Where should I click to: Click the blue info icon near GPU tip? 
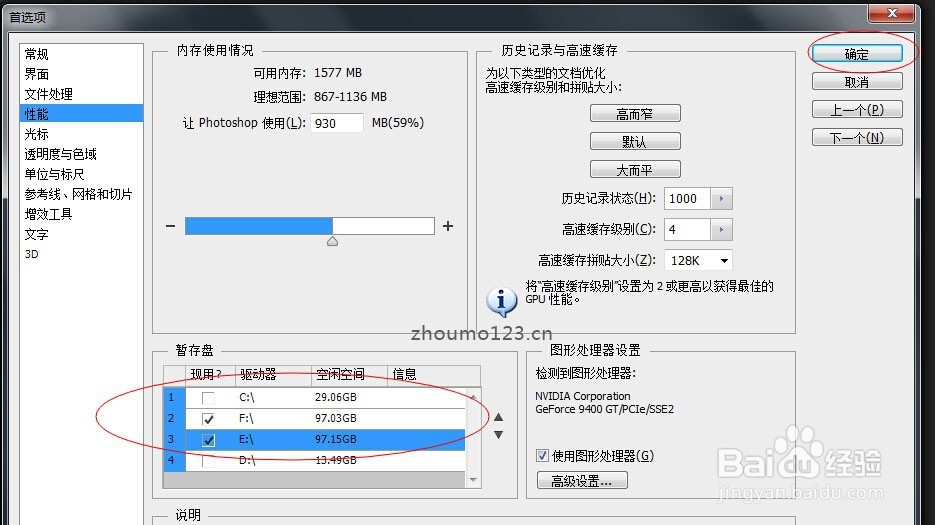[x=501, y=301]
